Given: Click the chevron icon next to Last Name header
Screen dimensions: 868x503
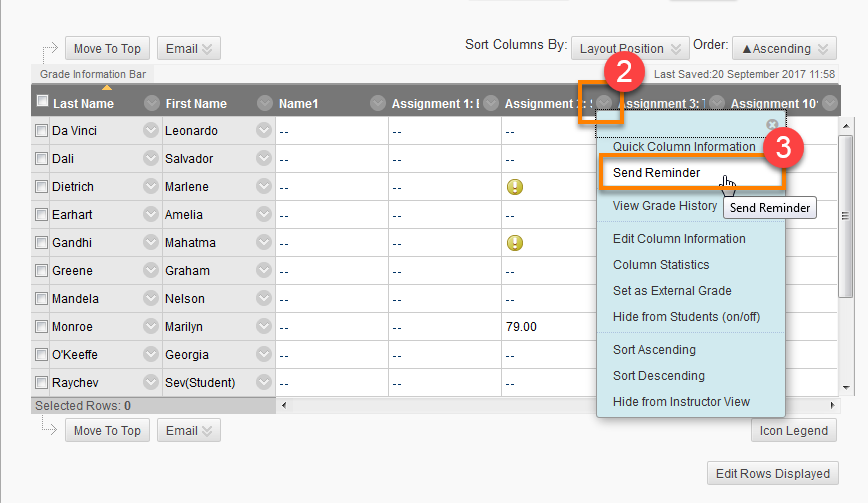Looking at the screenshot, I should point(151,103).
